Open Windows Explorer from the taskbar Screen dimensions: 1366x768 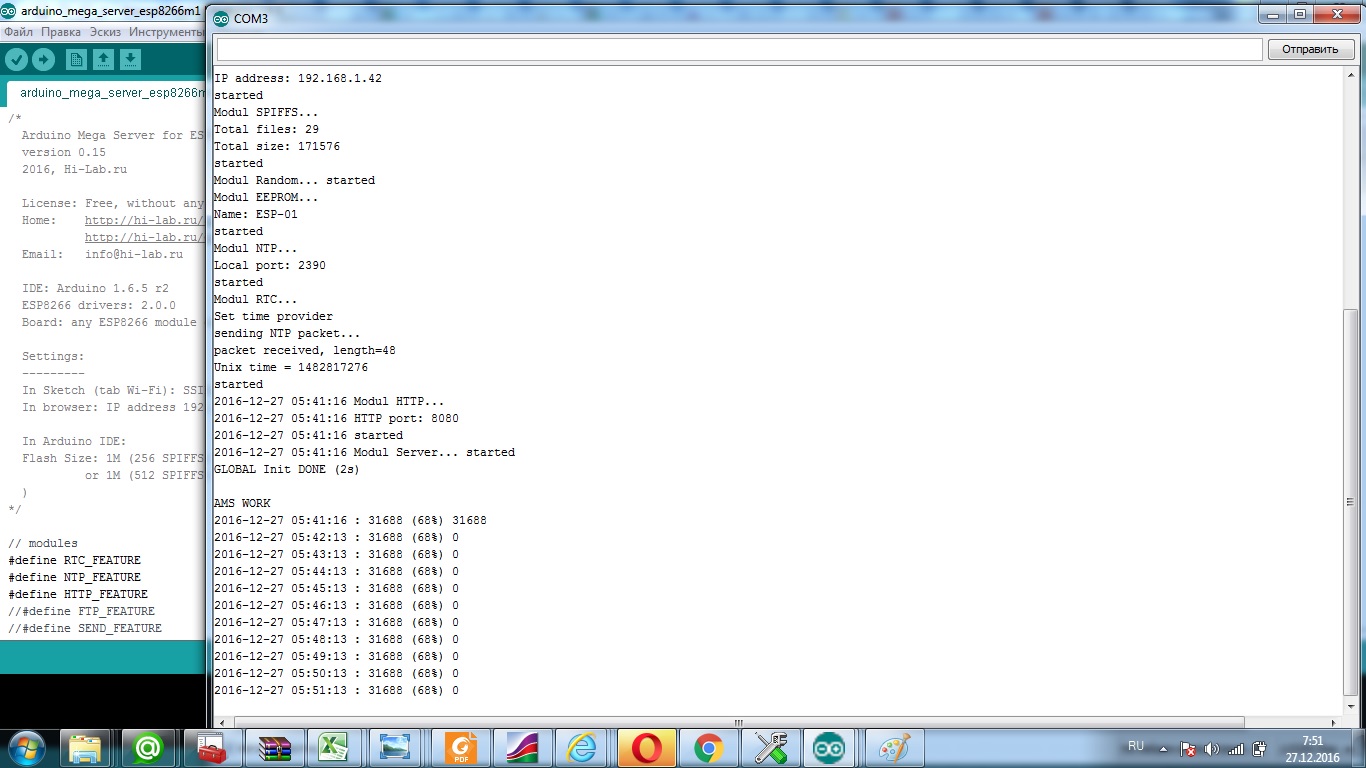coord(85,748)
